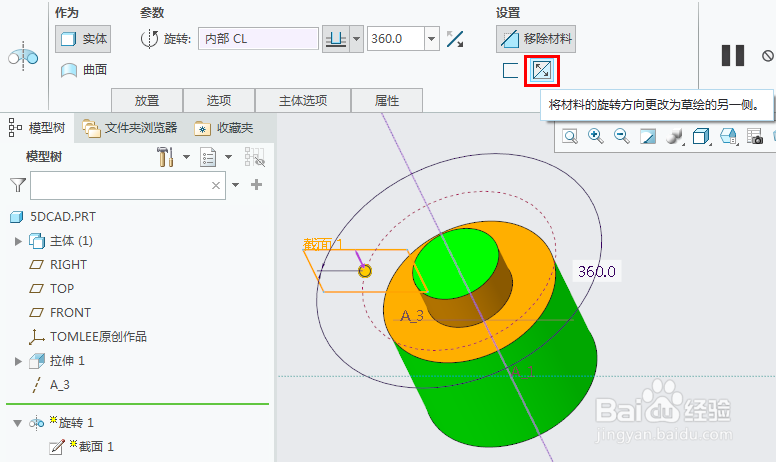Open the display style cube icon
Screen dimensions: 776x462
(x=701, y=137)
